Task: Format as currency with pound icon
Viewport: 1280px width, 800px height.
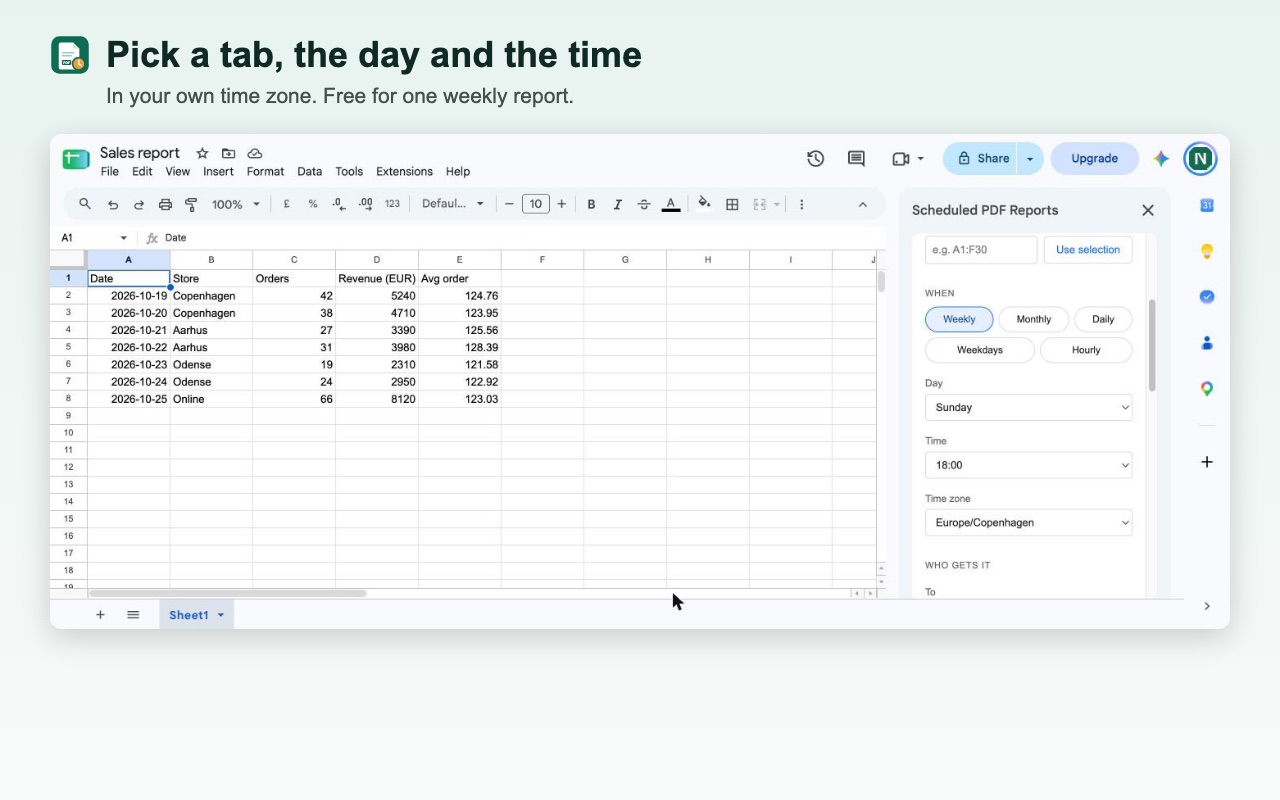Action: pos(287,204)
